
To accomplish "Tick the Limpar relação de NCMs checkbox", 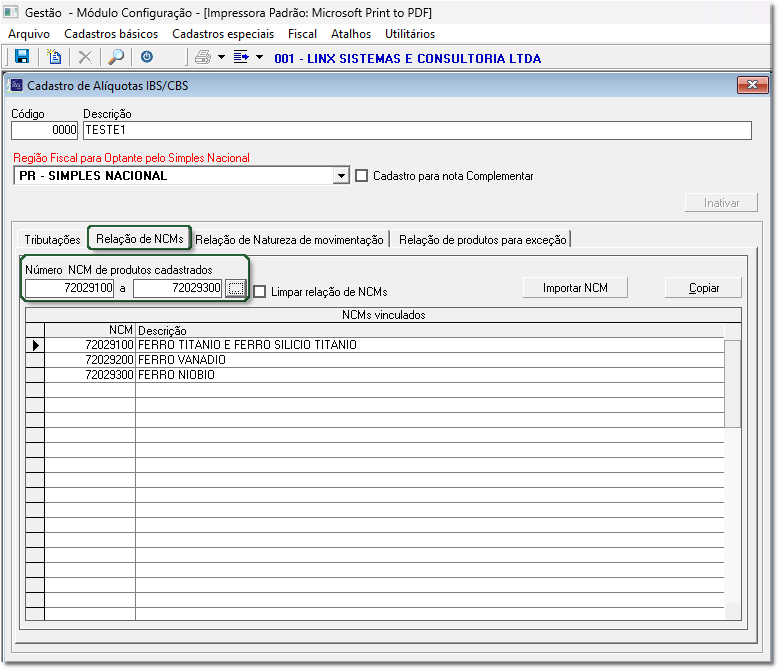I will pyautogui.click(x=260, y=292).
